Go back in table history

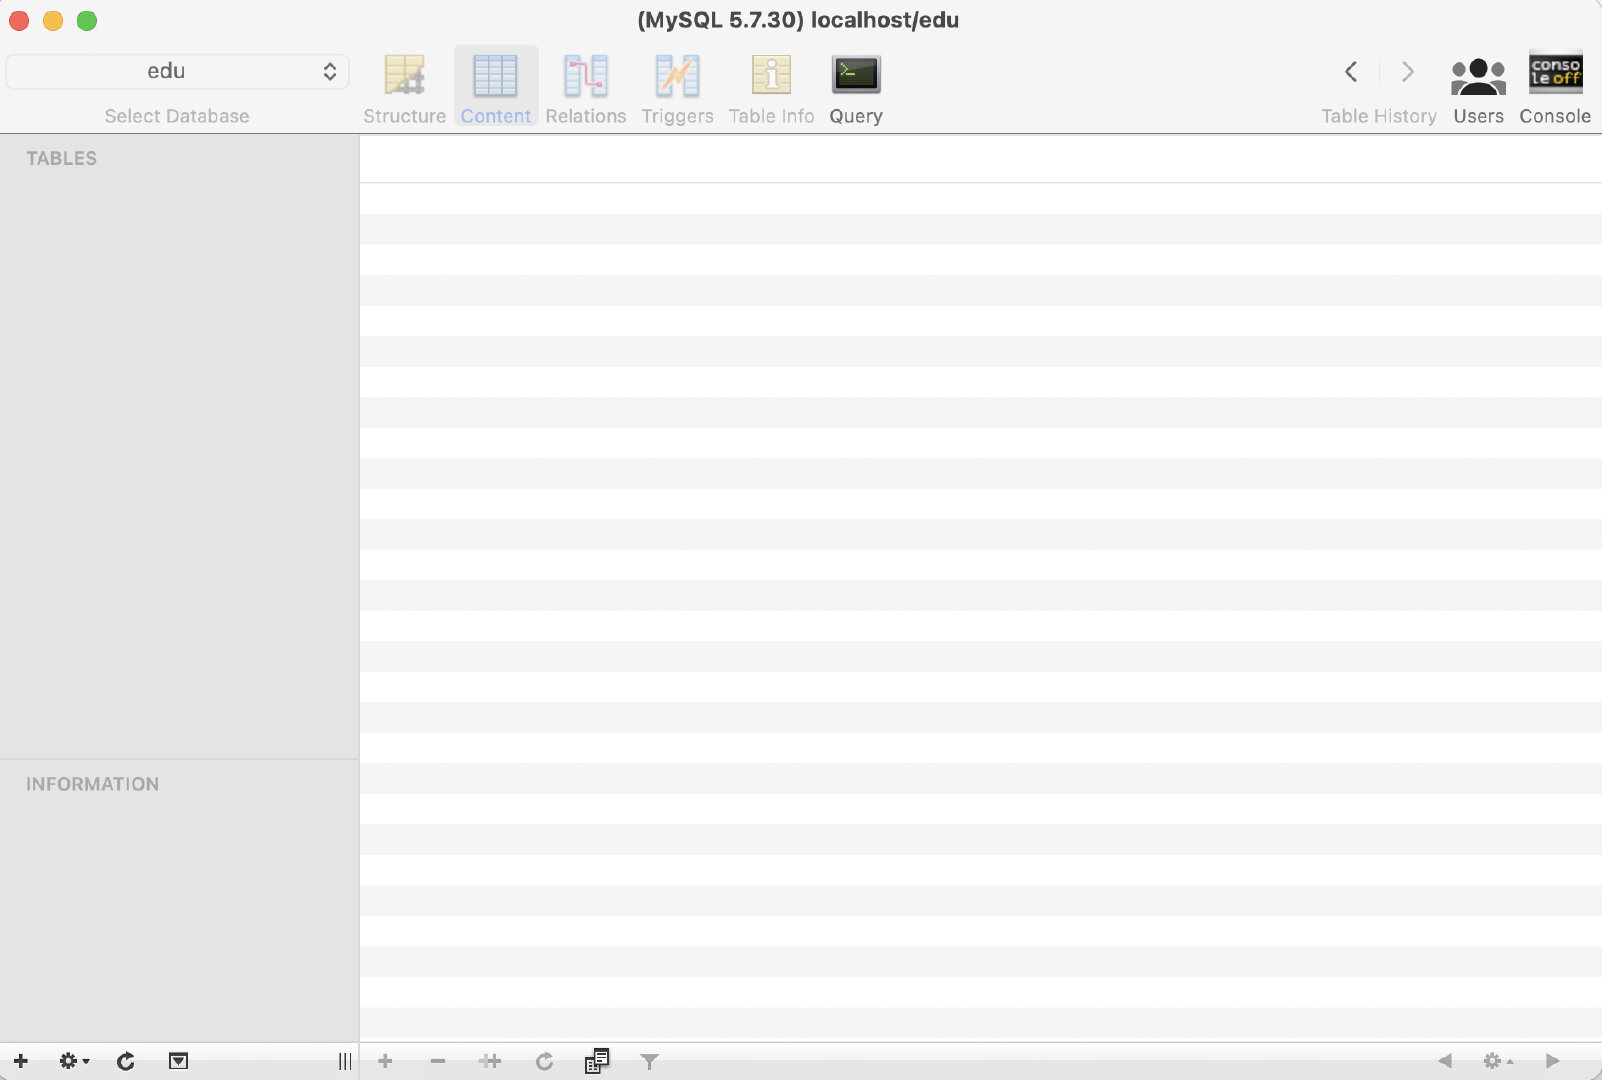[x=1351, y=71]
